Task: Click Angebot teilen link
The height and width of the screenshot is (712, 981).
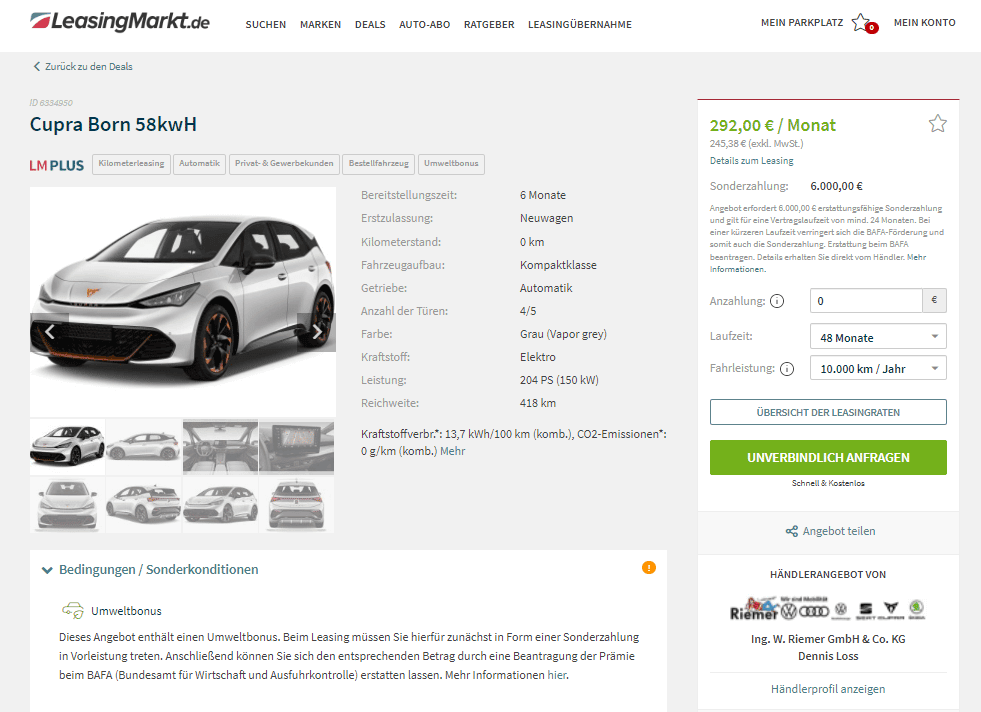Action: click(839, 531)
